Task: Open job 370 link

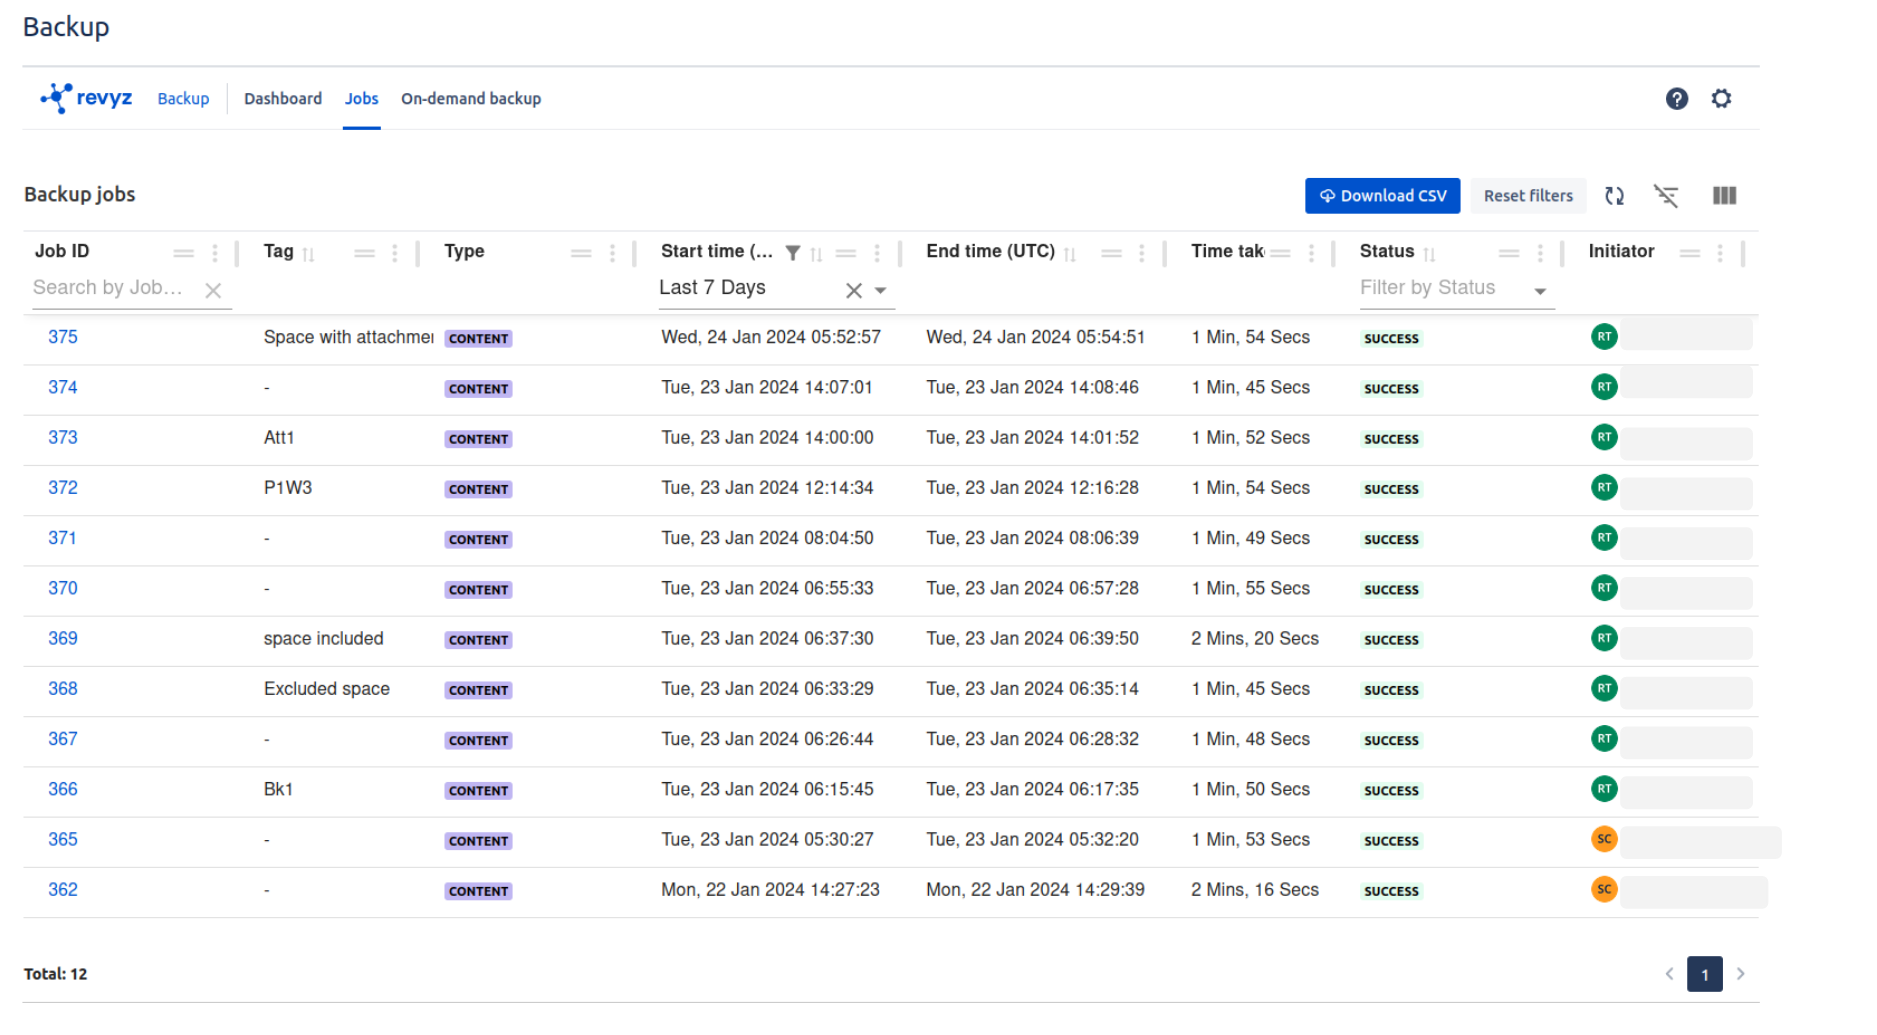Action: click(x=62, y=588)
